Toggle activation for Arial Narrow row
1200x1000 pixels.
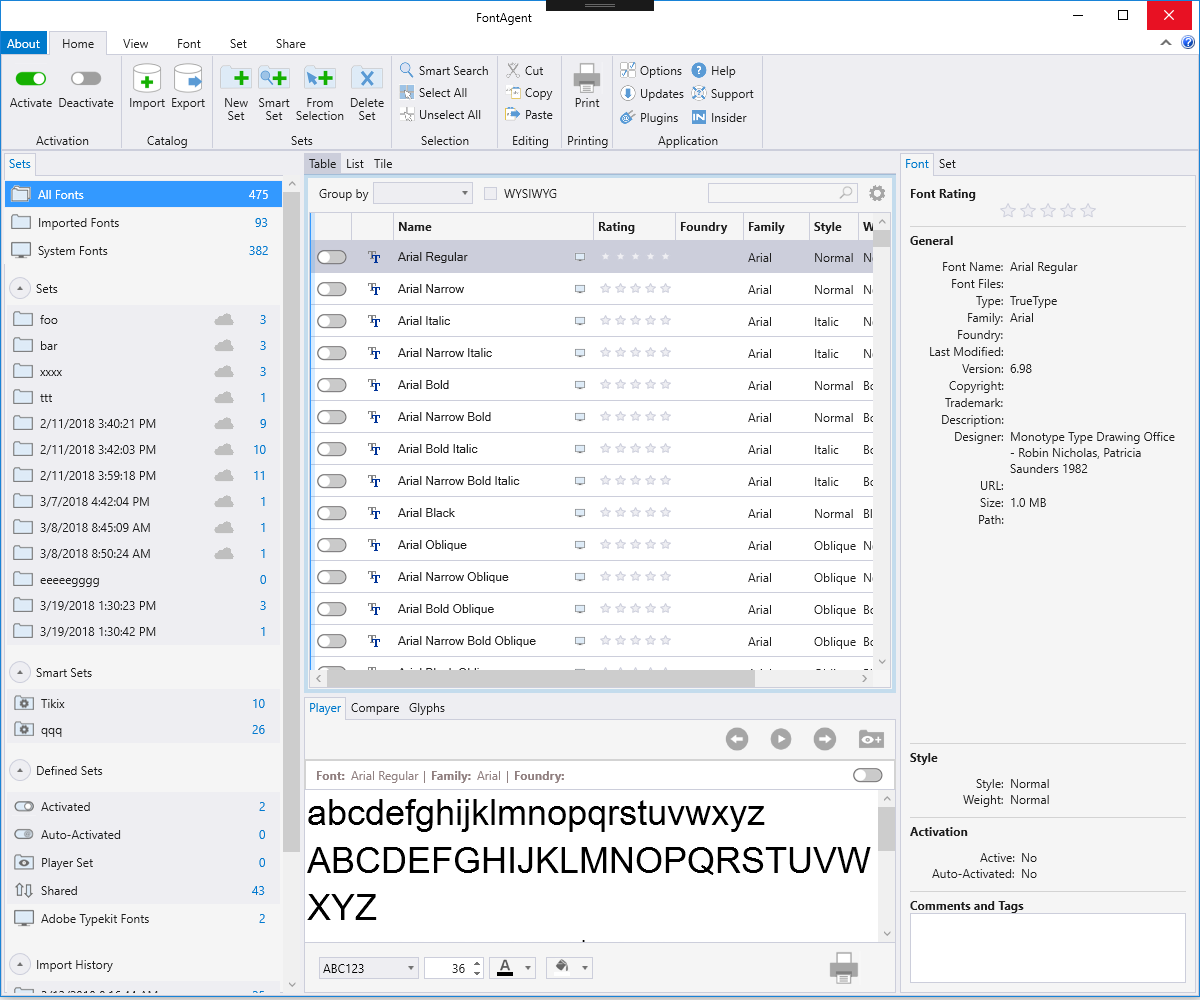click(x=331, y=289)
